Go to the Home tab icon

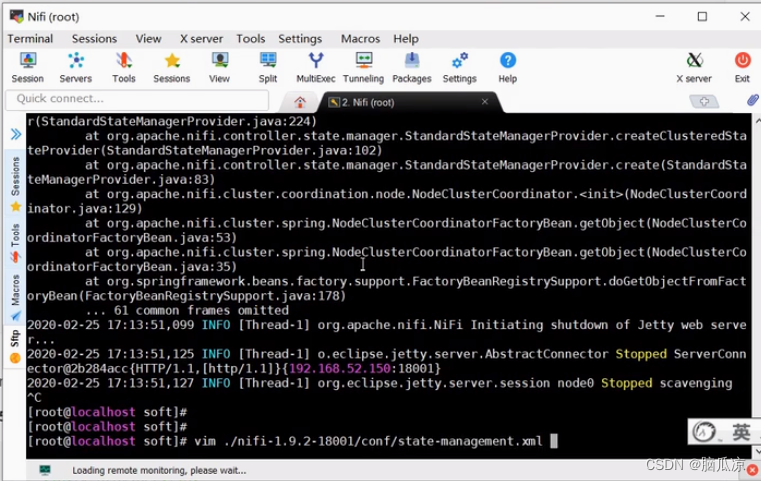pyautogui.click(x=300, y=102)
